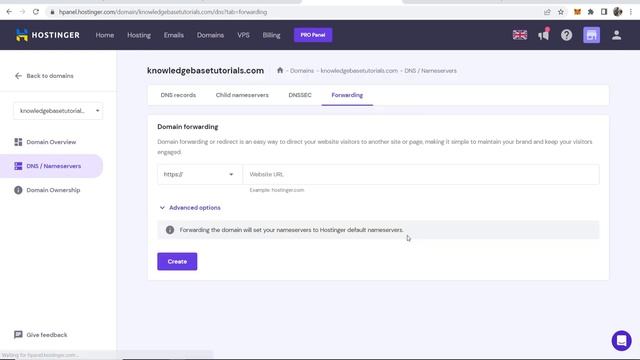Share this page from the address bar
640x360 pixels.
[x=547, y=12]
